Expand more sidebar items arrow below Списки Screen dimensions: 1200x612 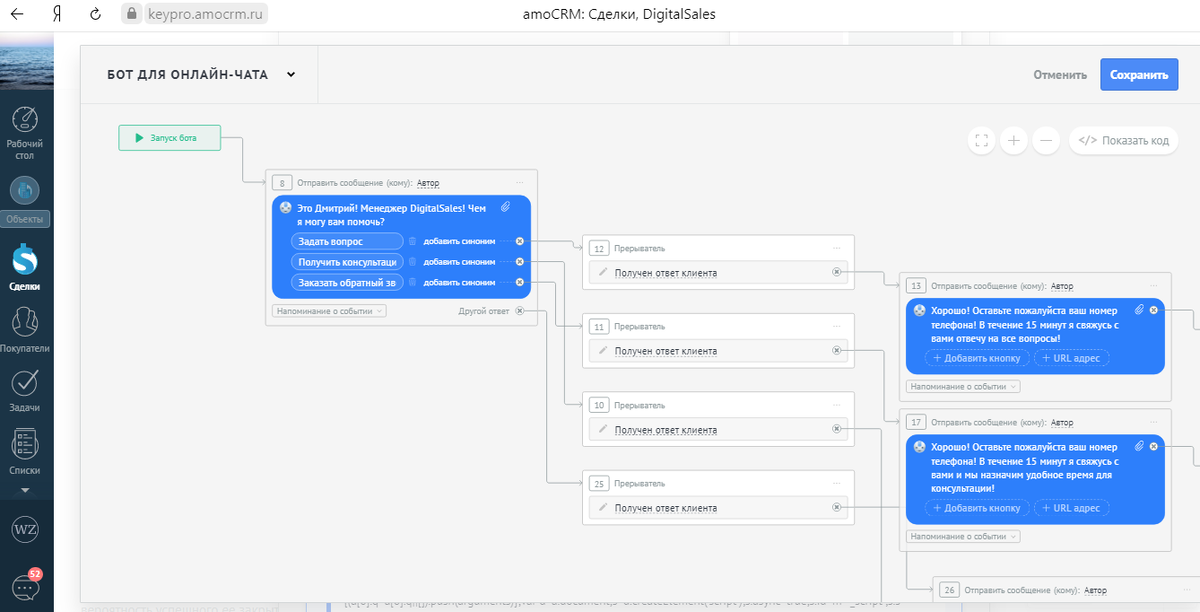tap(25, 491)
